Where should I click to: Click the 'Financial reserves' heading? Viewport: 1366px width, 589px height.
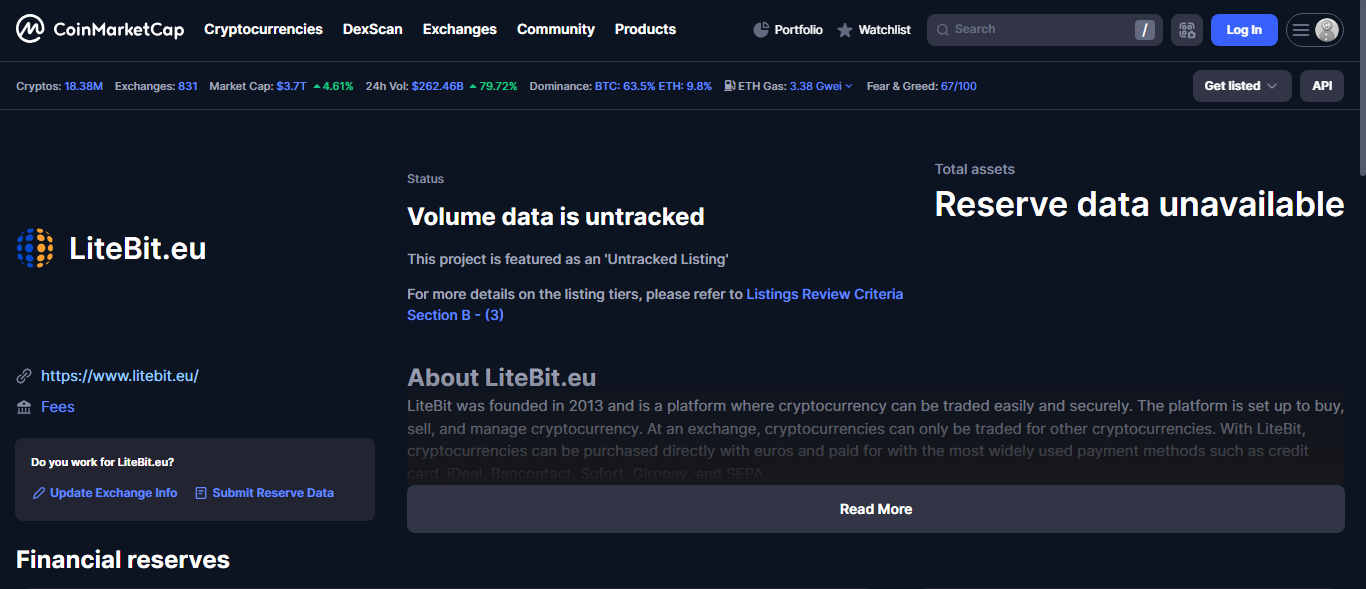pyautogui.click(x=123, y=560)
